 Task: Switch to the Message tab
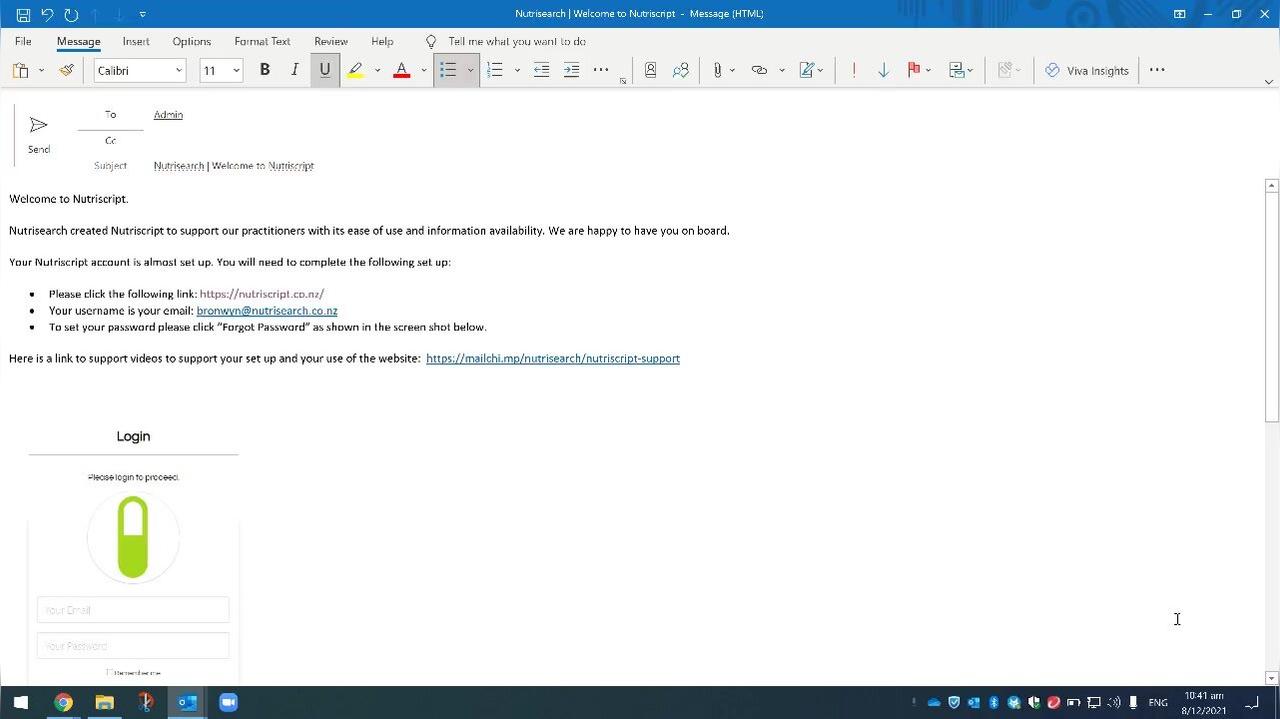pyautogui.click(x=78, y=41)
